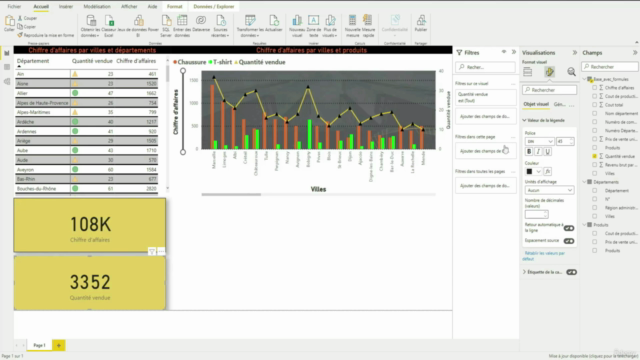Toggle bold for legend font
640x360 pixels.
coord(529,151)
